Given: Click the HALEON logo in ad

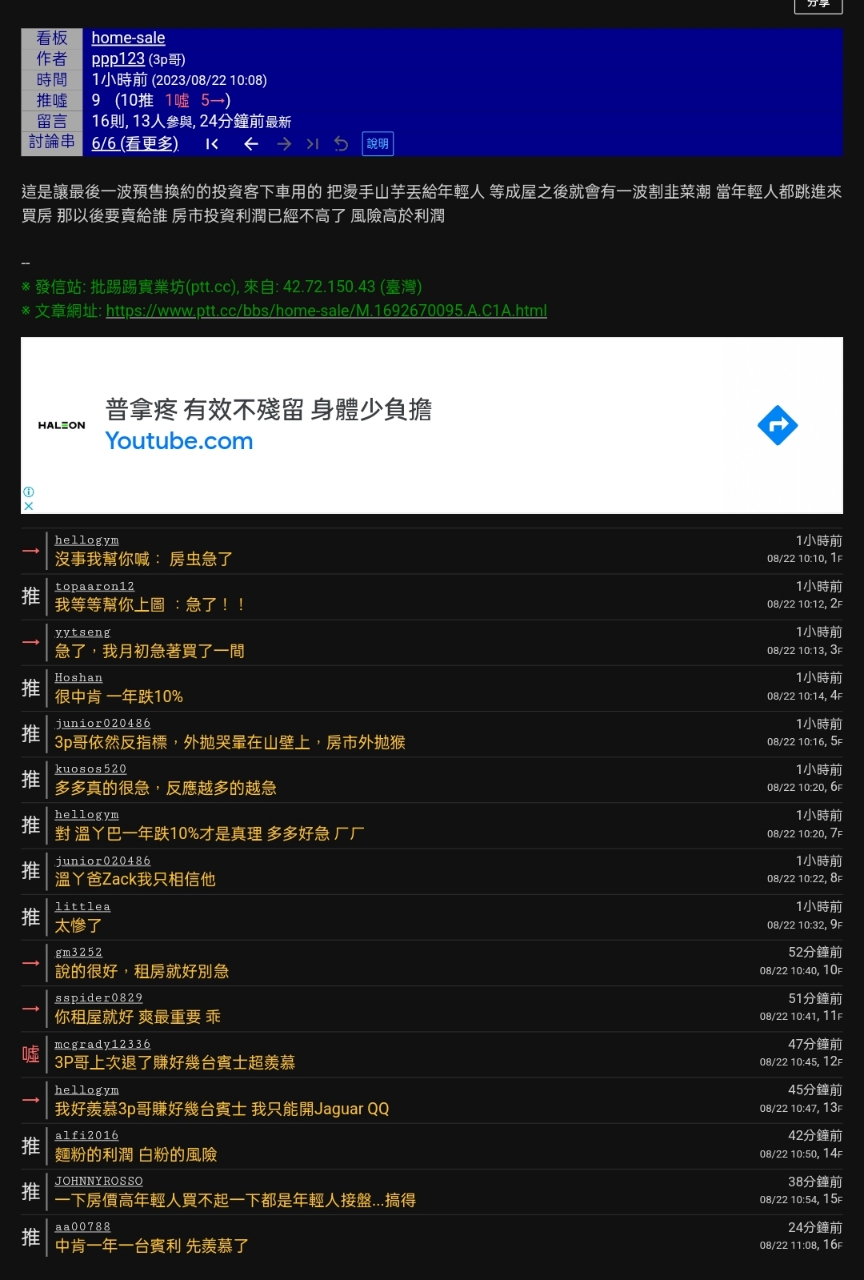Looking at the screenshot, I should pos(62,425).
